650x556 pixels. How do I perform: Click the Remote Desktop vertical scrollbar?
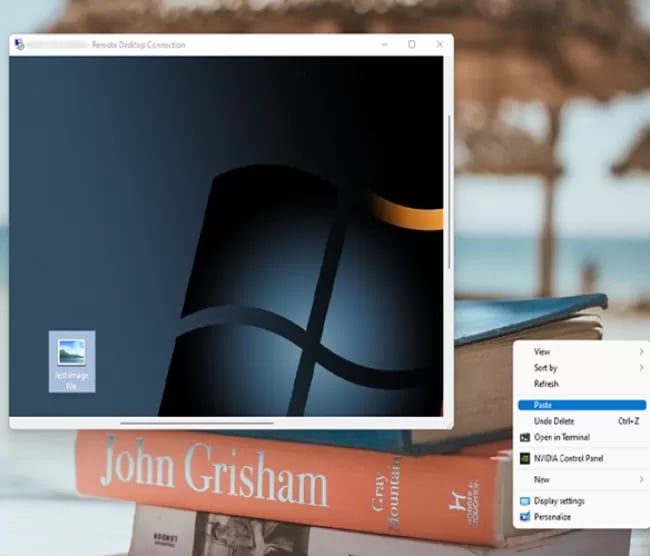tap(449, 192)
